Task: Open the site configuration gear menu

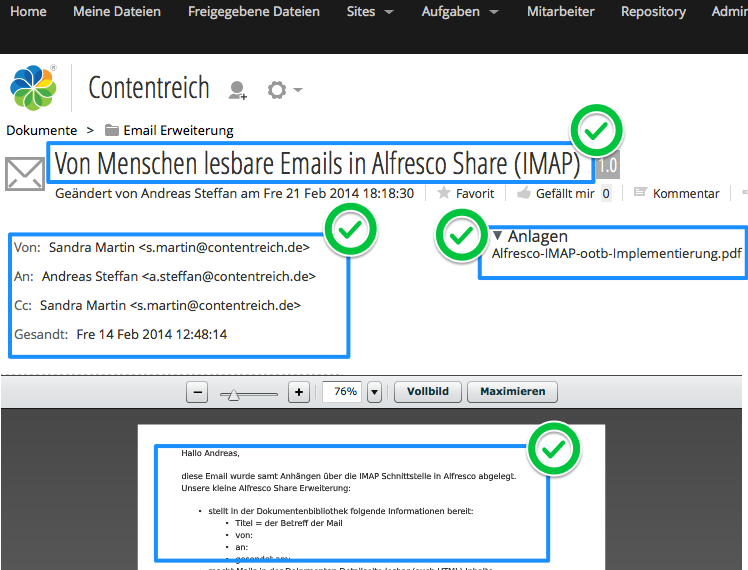Action: pyautogui.click(x=277, y=91)
